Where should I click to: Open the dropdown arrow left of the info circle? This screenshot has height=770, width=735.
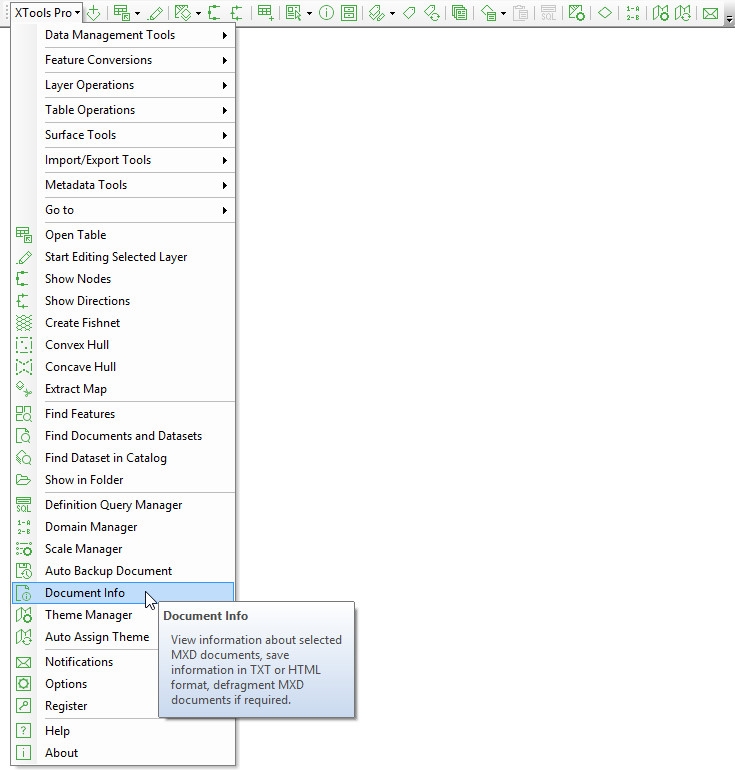[x=309, y=14]
